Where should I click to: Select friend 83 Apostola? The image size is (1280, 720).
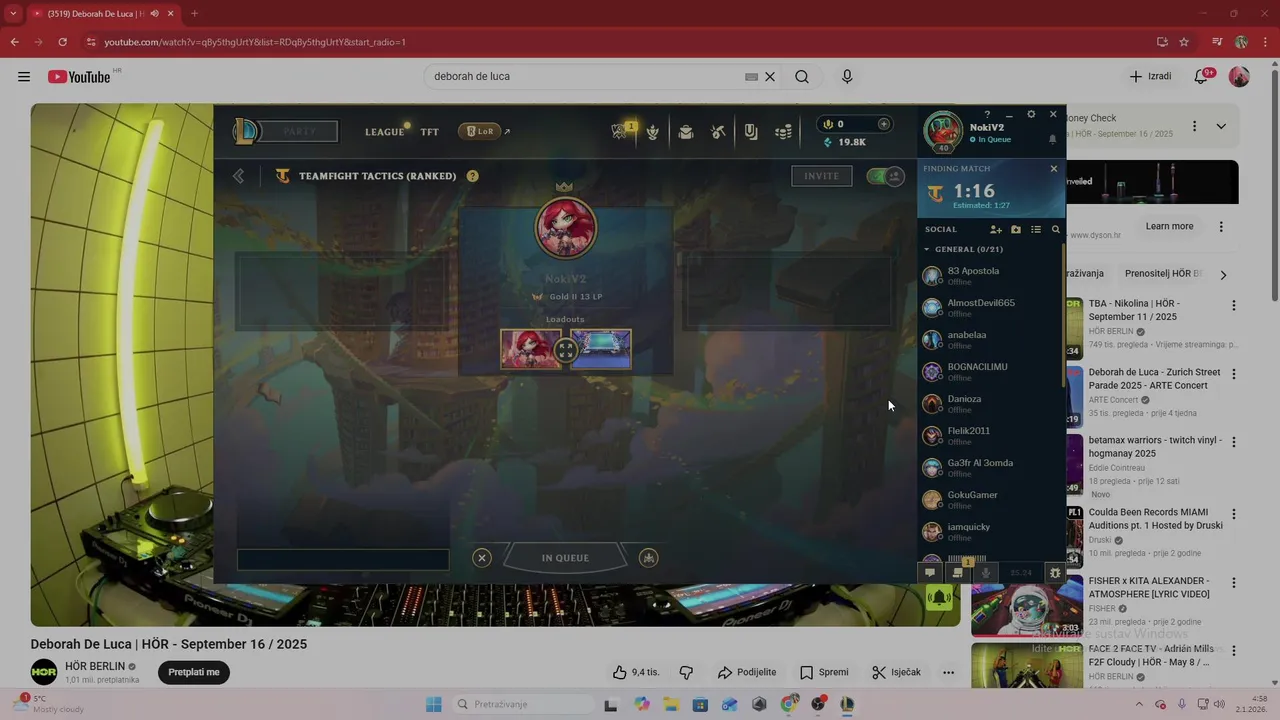[x=990, y=276]
